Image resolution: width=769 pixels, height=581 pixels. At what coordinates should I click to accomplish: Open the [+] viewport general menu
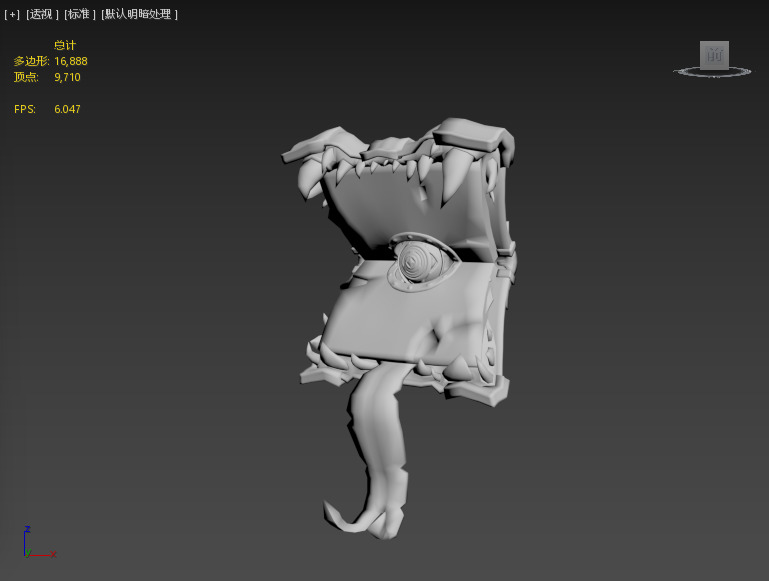click(12, 15)
